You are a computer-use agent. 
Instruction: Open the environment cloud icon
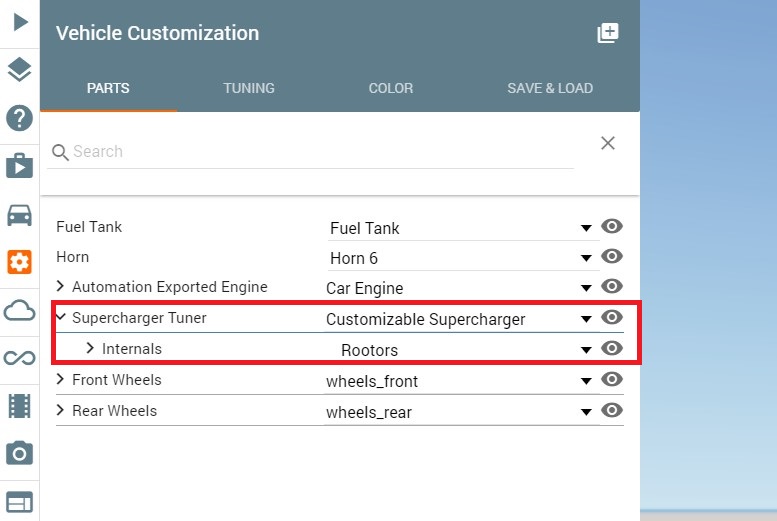(x=19, y=311)
